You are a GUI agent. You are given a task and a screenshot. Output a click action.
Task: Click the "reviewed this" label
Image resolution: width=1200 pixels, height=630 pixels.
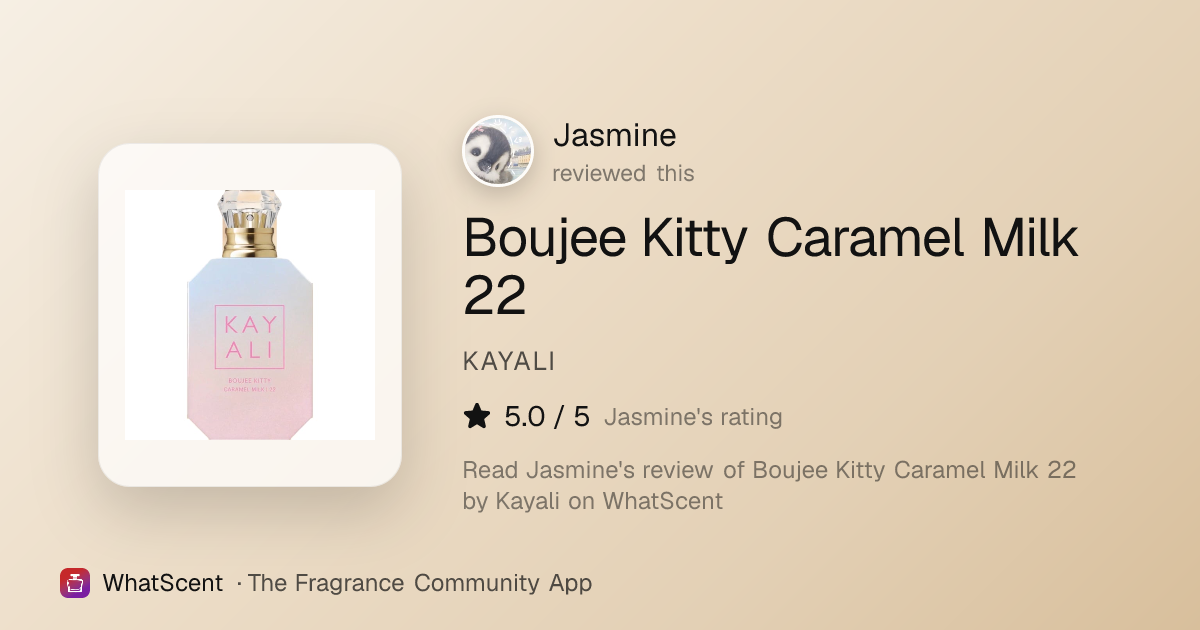(623, 173)
